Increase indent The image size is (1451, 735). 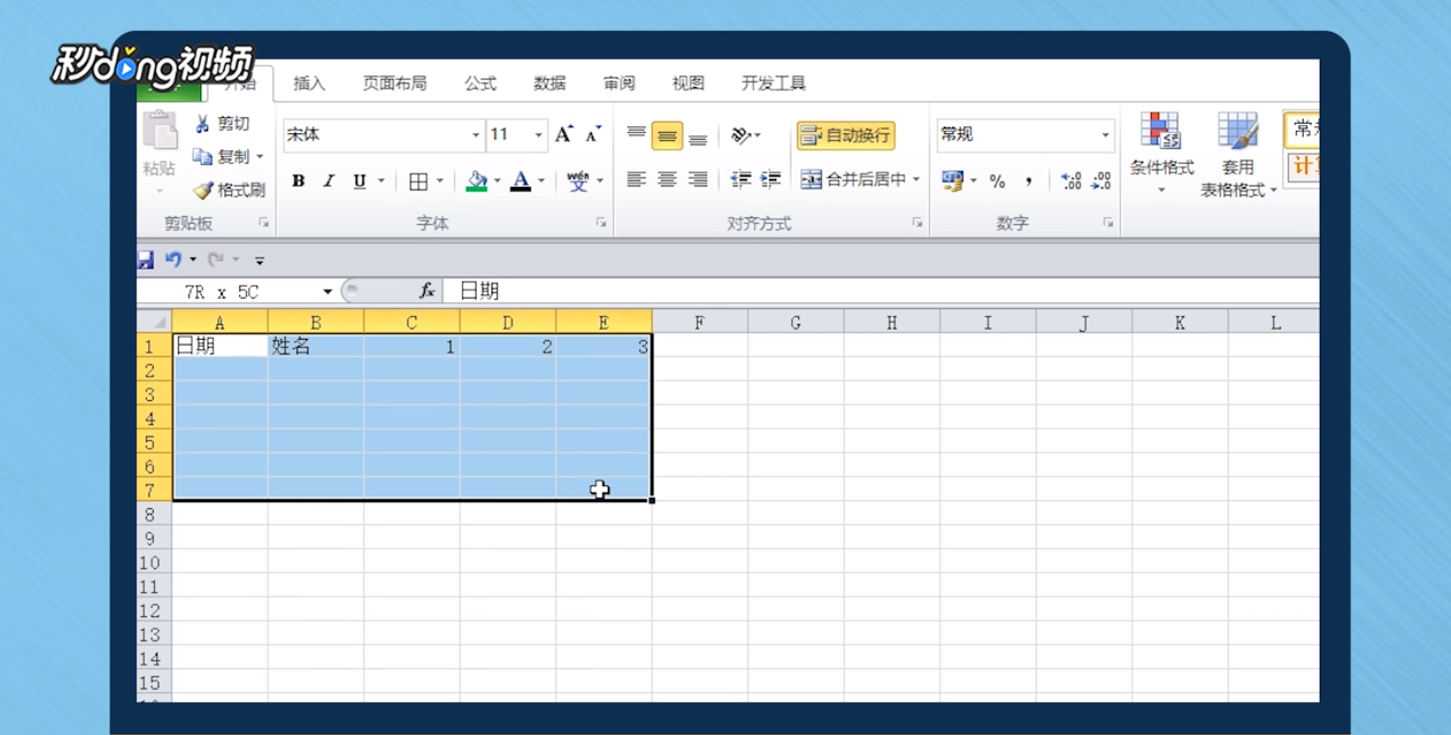(x=771, y=180)
